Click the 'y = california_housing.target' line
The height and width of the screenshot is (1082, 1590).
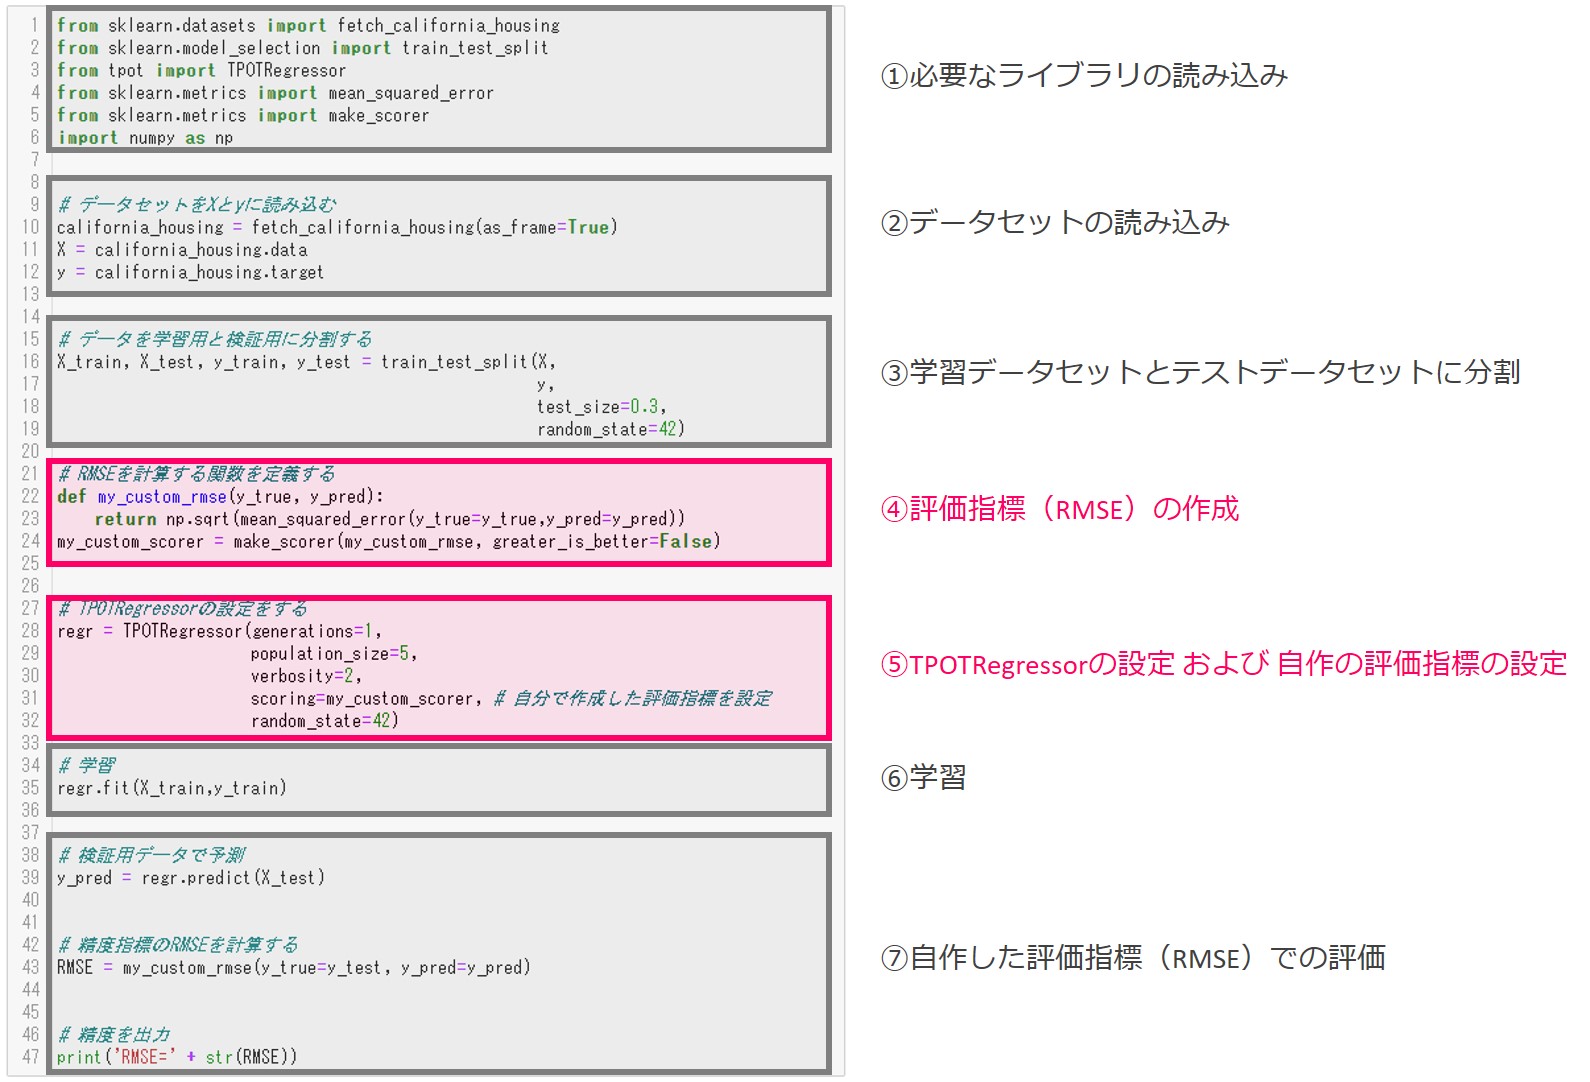tap(190, 272)
